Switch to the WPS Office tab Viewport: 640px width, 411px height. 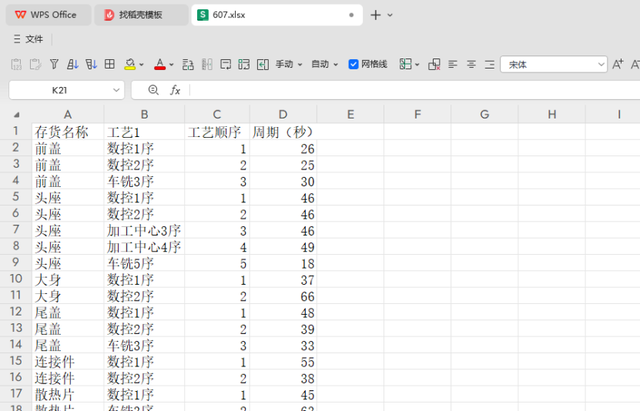pyautogui.click(x=49, y=15)
